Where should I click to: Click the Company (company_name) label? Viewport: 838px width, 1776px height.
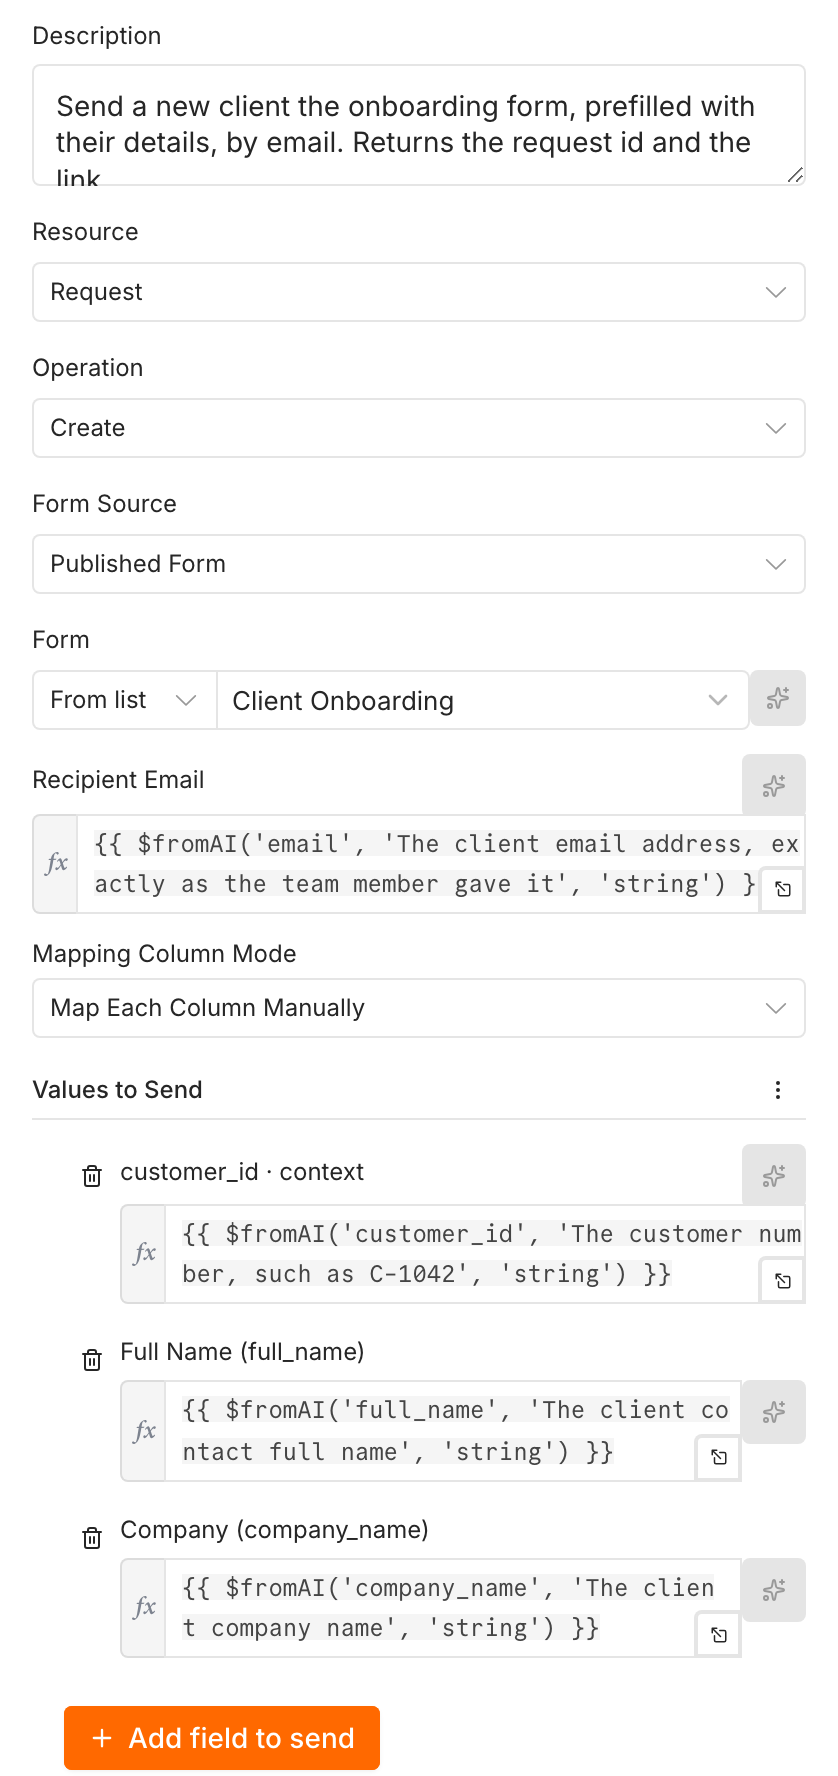click(x=274, y=1530)
